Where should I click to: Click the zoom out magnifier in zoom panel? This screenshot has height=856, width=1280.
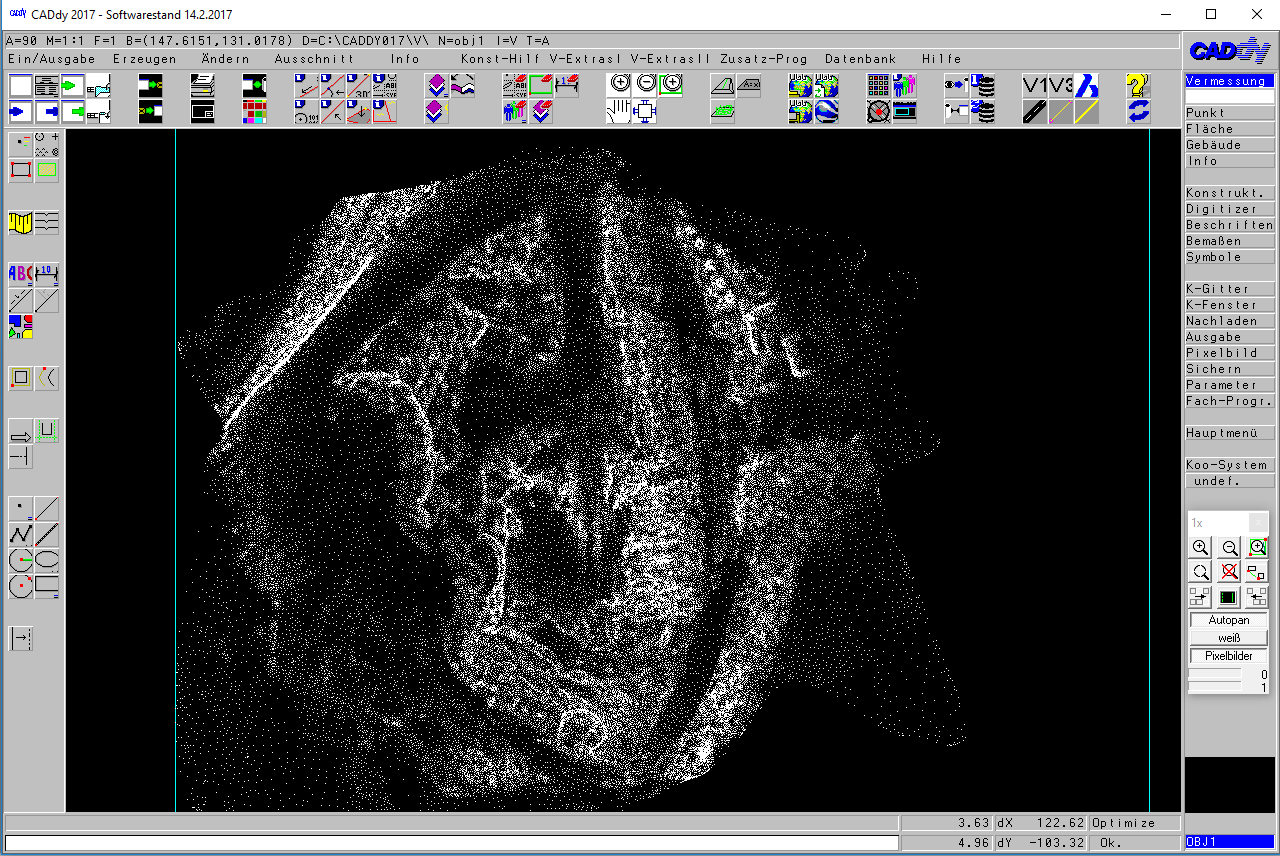tap(1229, 548)
